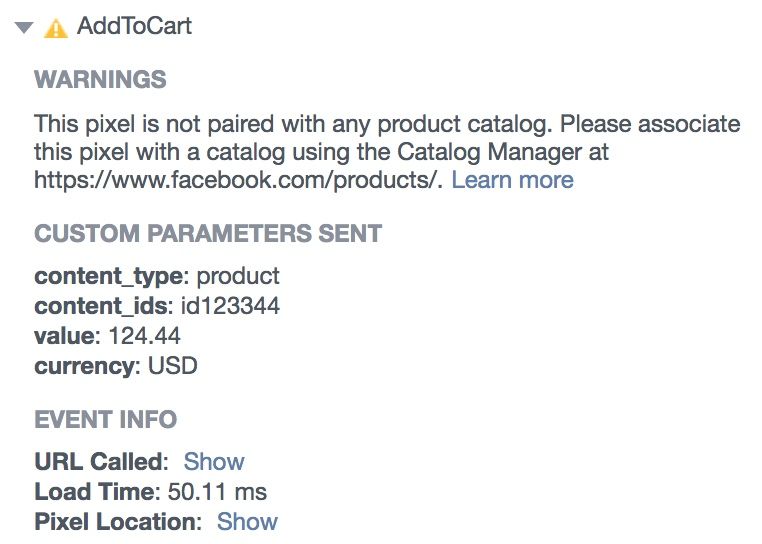Select the content_ids value id123344
Viewport: 762px width, 544px height.
230,306
